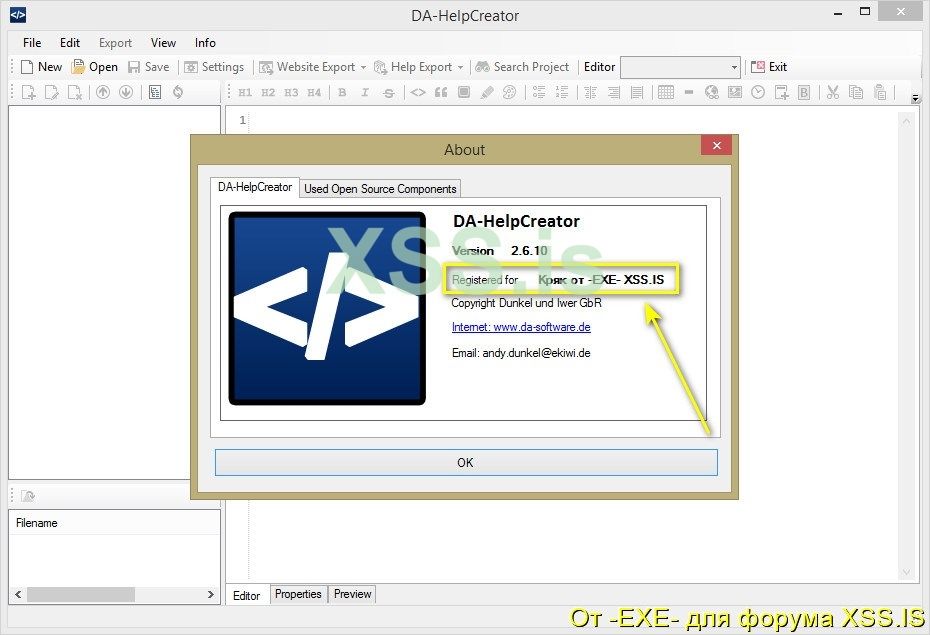
Task: Toggle bold formatting icon
Action: point(342,92)
